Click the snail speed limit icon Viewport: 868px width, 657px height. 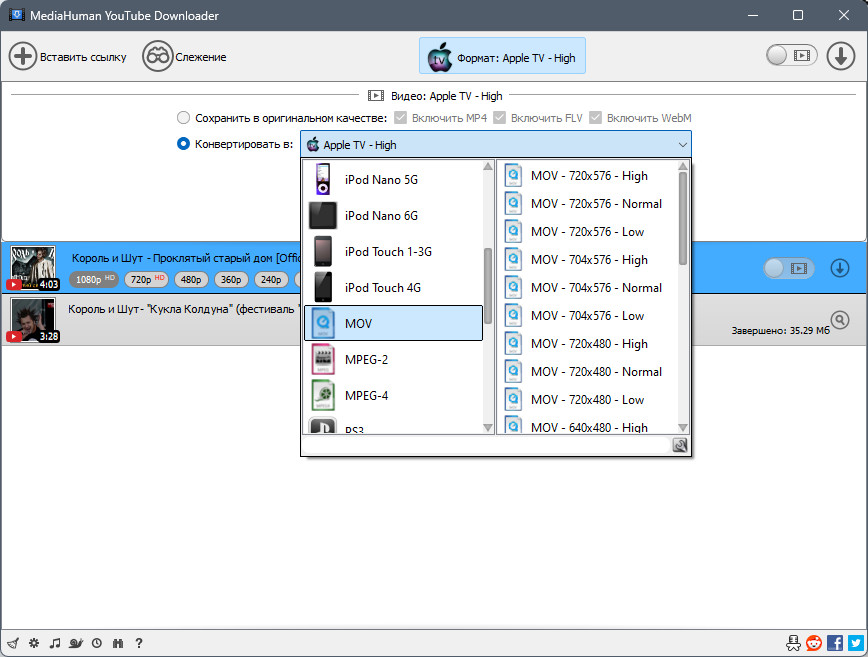[x=76, y=643]
